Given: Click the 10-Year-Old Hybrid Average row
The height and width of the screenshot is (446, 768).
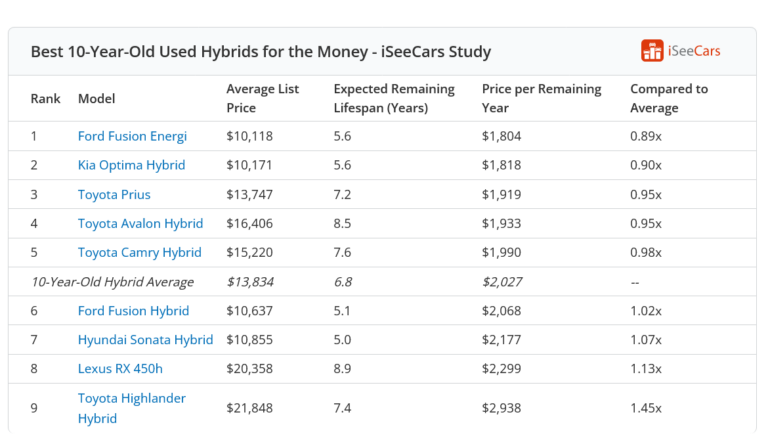Looking at the screenshot, I should click(x=112, y=282).
